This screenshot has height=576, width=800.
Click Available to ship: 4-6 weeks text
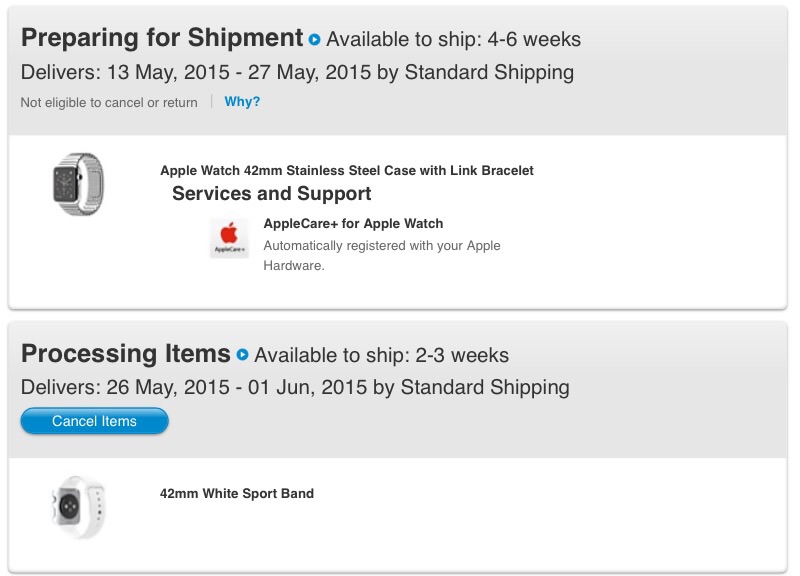coord(454,39)
